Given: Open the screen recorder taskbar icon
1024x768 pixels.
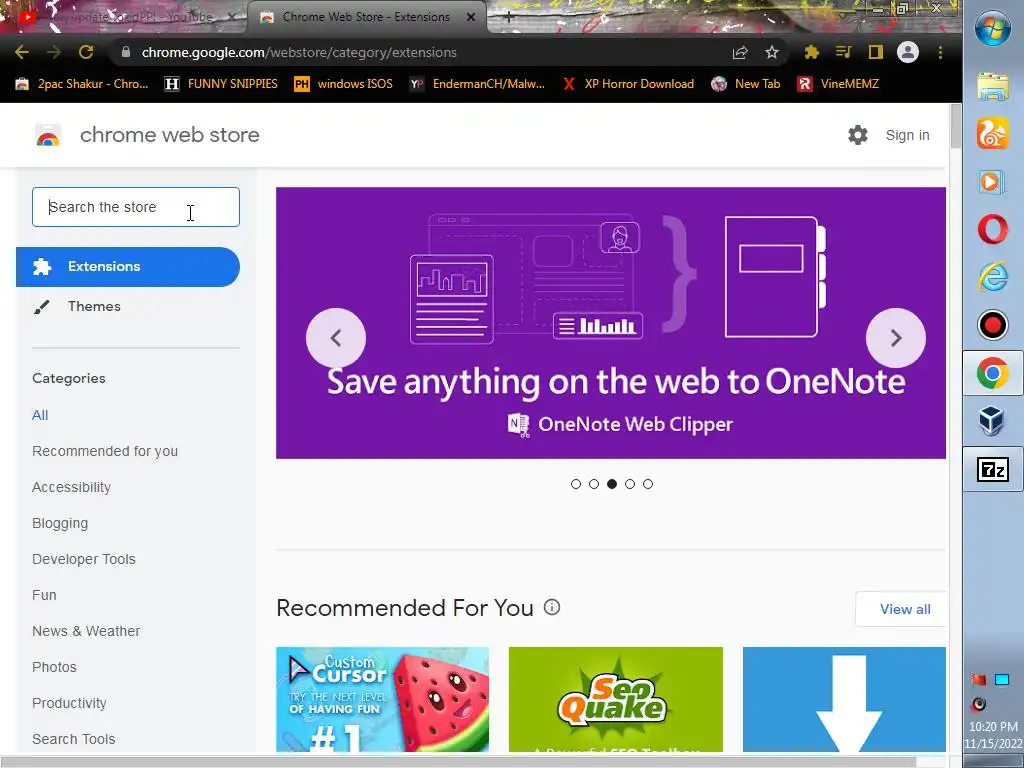Looking at the screenshot, I should click(x=993, y=325).
